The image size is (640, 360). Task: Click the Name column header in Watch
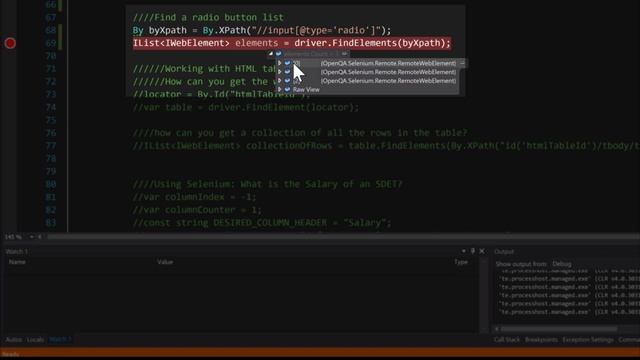(x=17, y=262)
